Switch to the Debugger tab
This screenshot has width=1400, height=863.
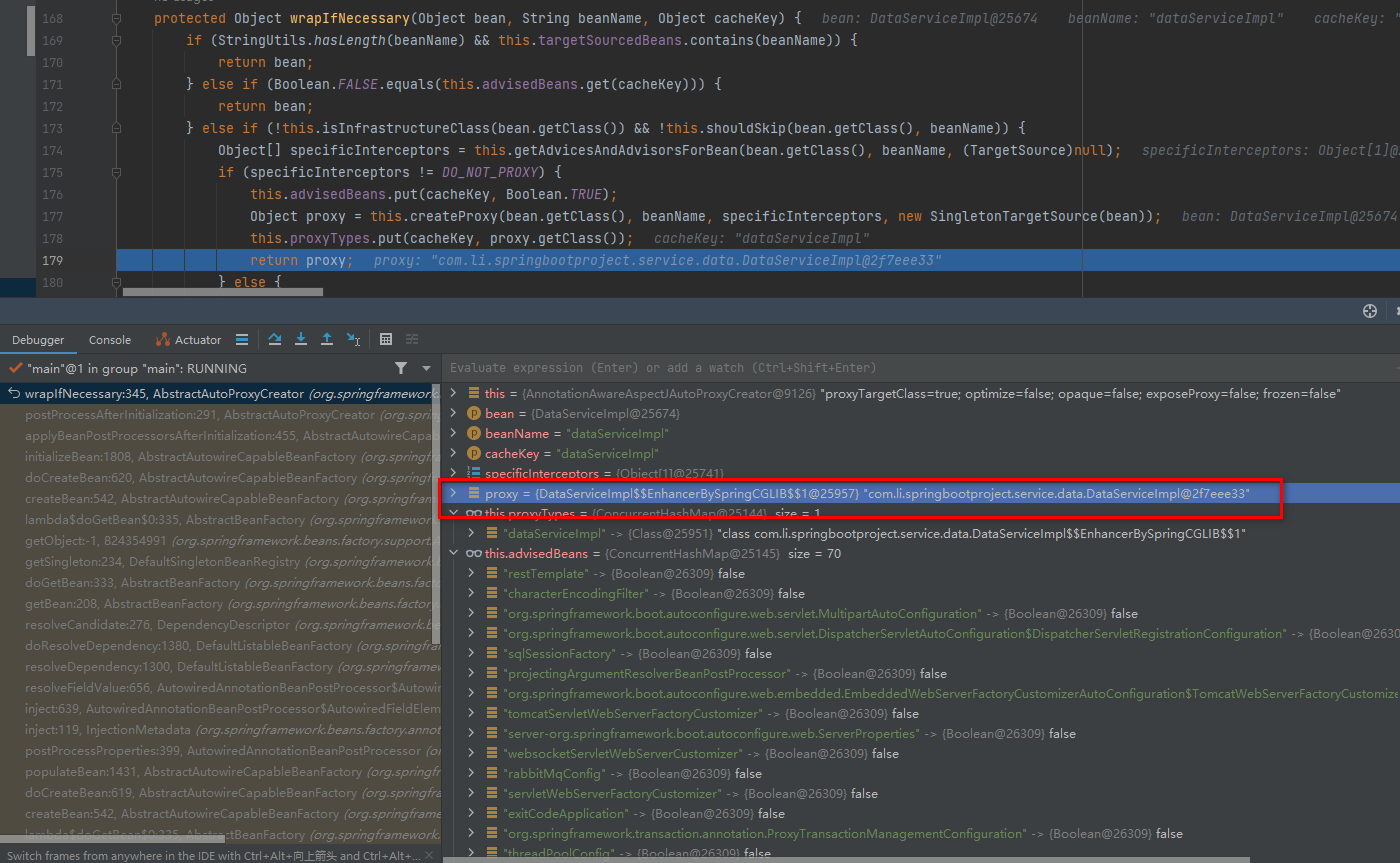[38, 340]
